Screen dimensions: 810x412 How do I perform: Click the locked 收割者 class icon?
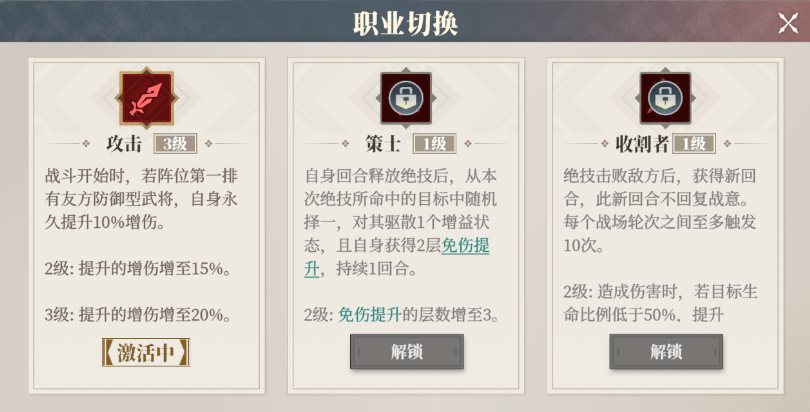pyautogui.click(x=666, y=97)
